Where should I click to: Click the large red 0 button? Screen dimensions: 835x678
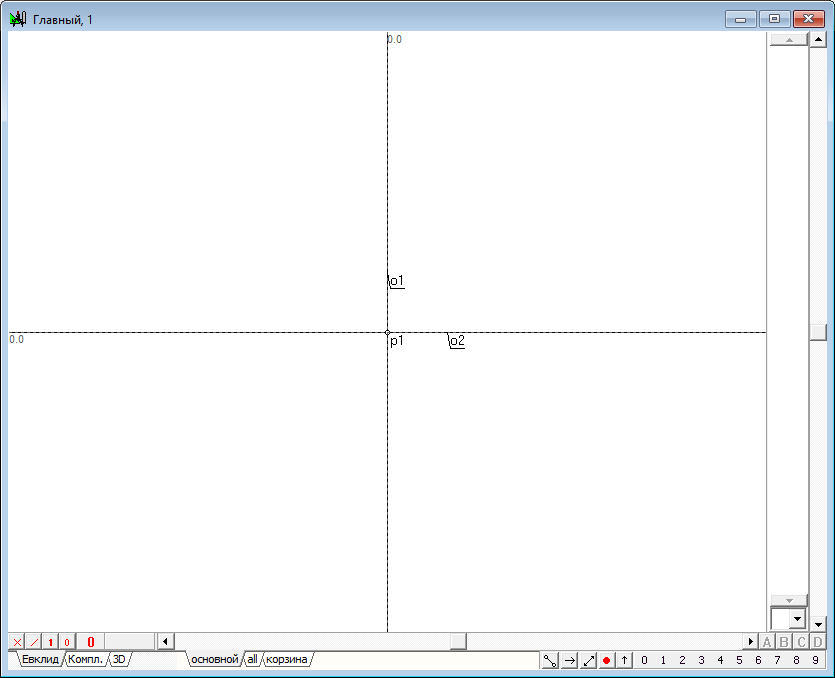pyautogui.click(x=91, y=642)
